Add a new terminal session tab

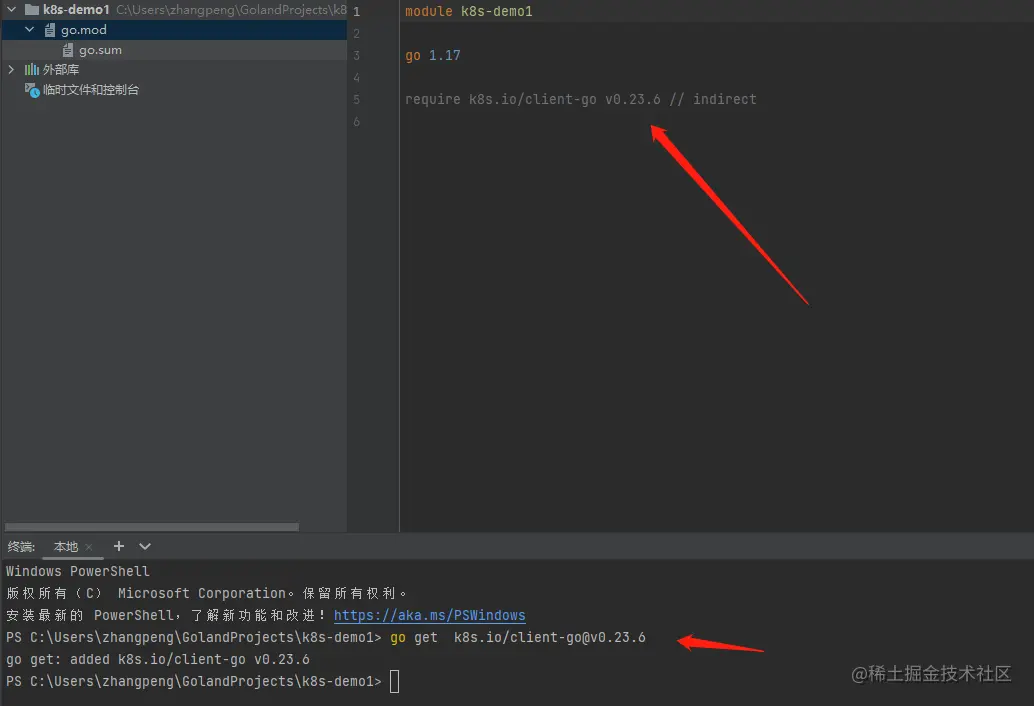click(x=119, y=546)
